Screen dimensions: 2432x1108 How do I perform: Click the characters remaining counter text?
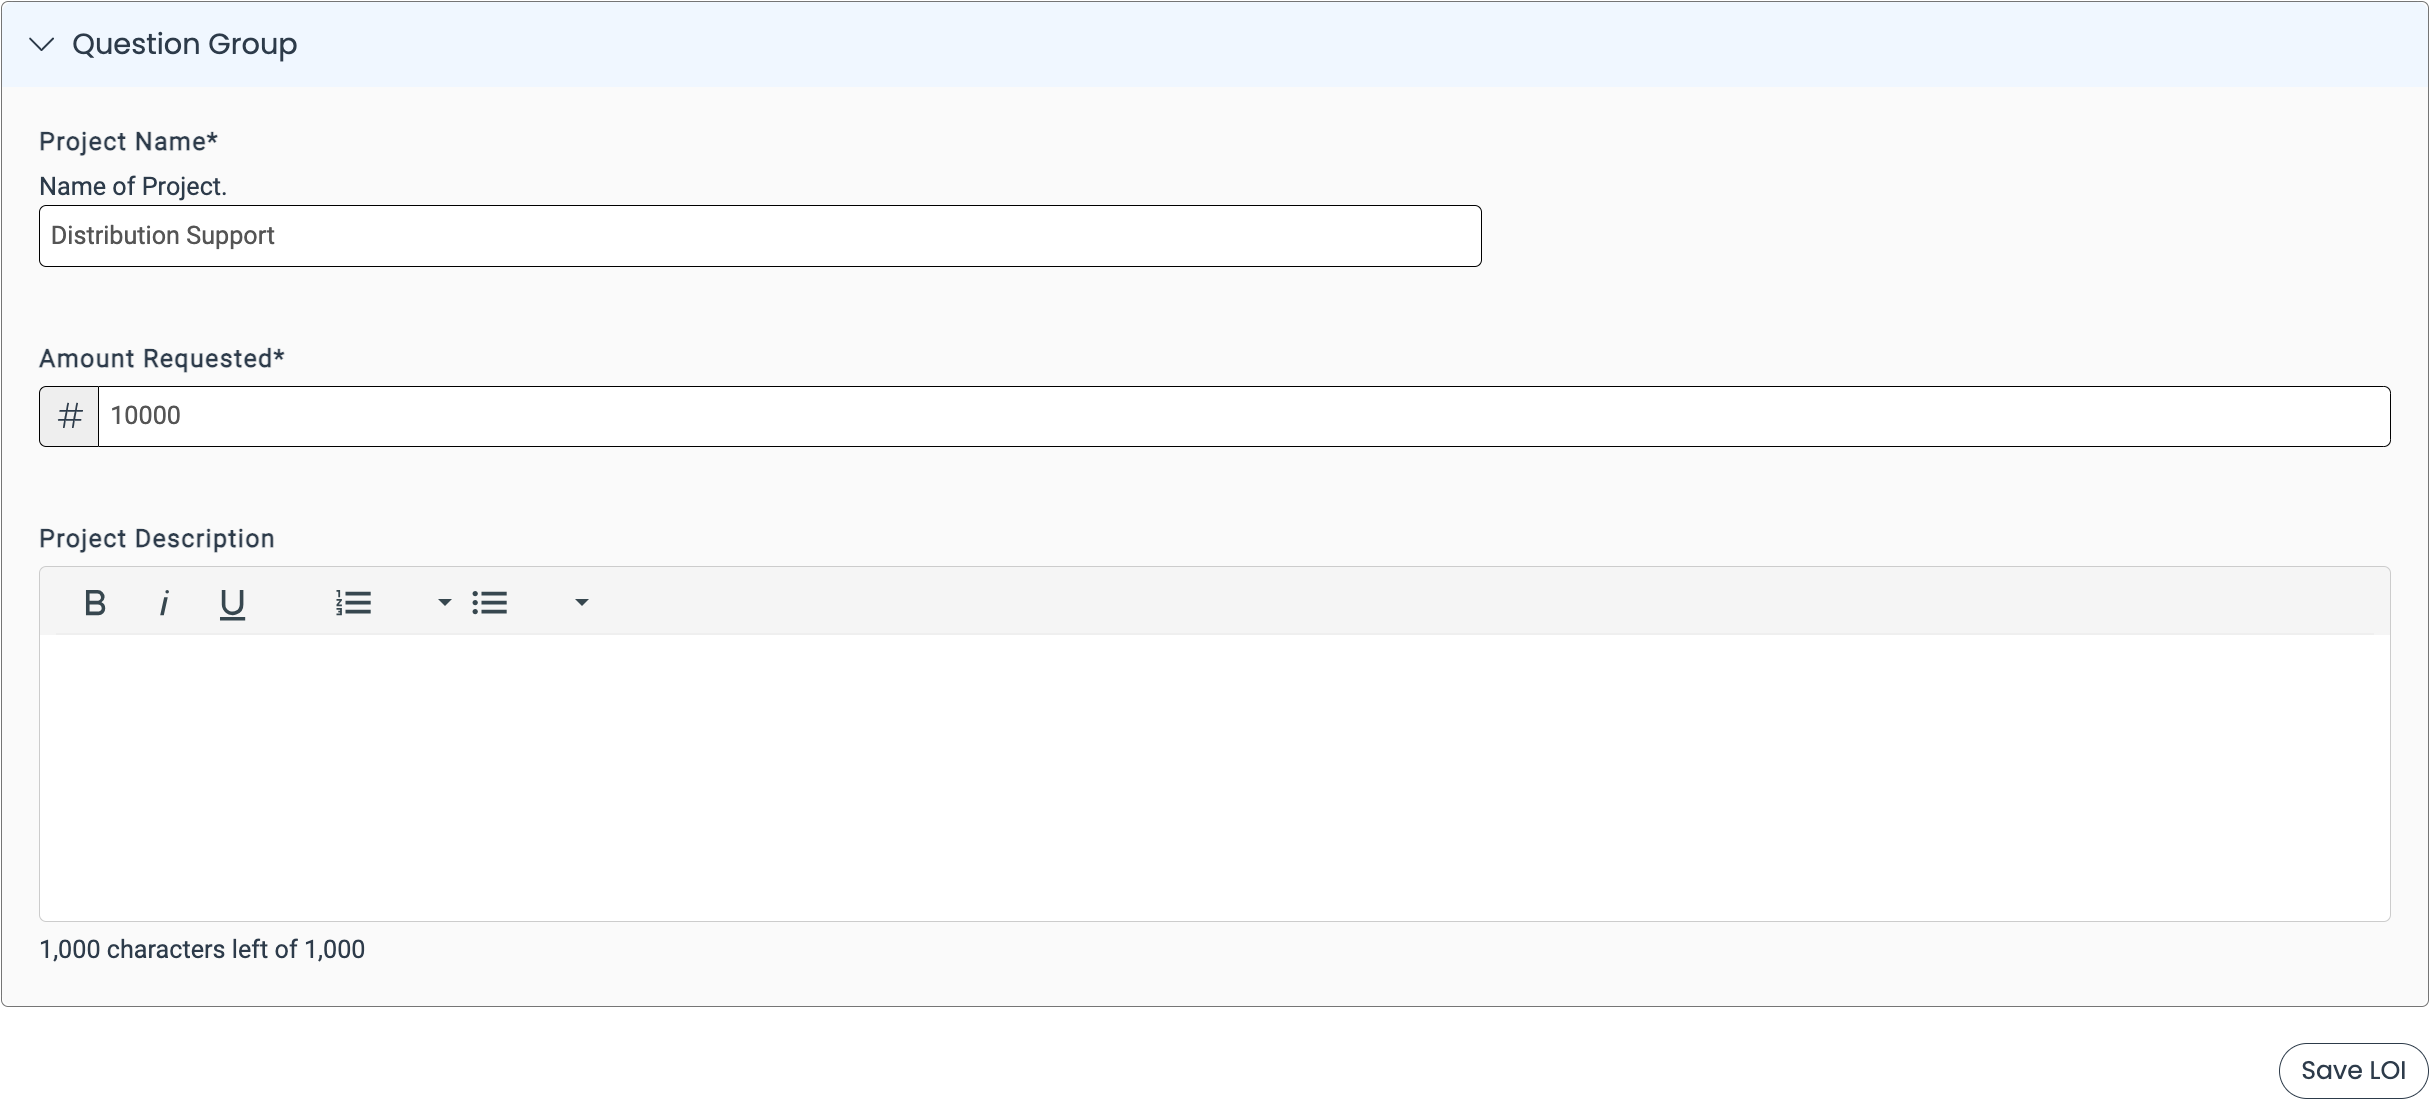coord(202,949)
